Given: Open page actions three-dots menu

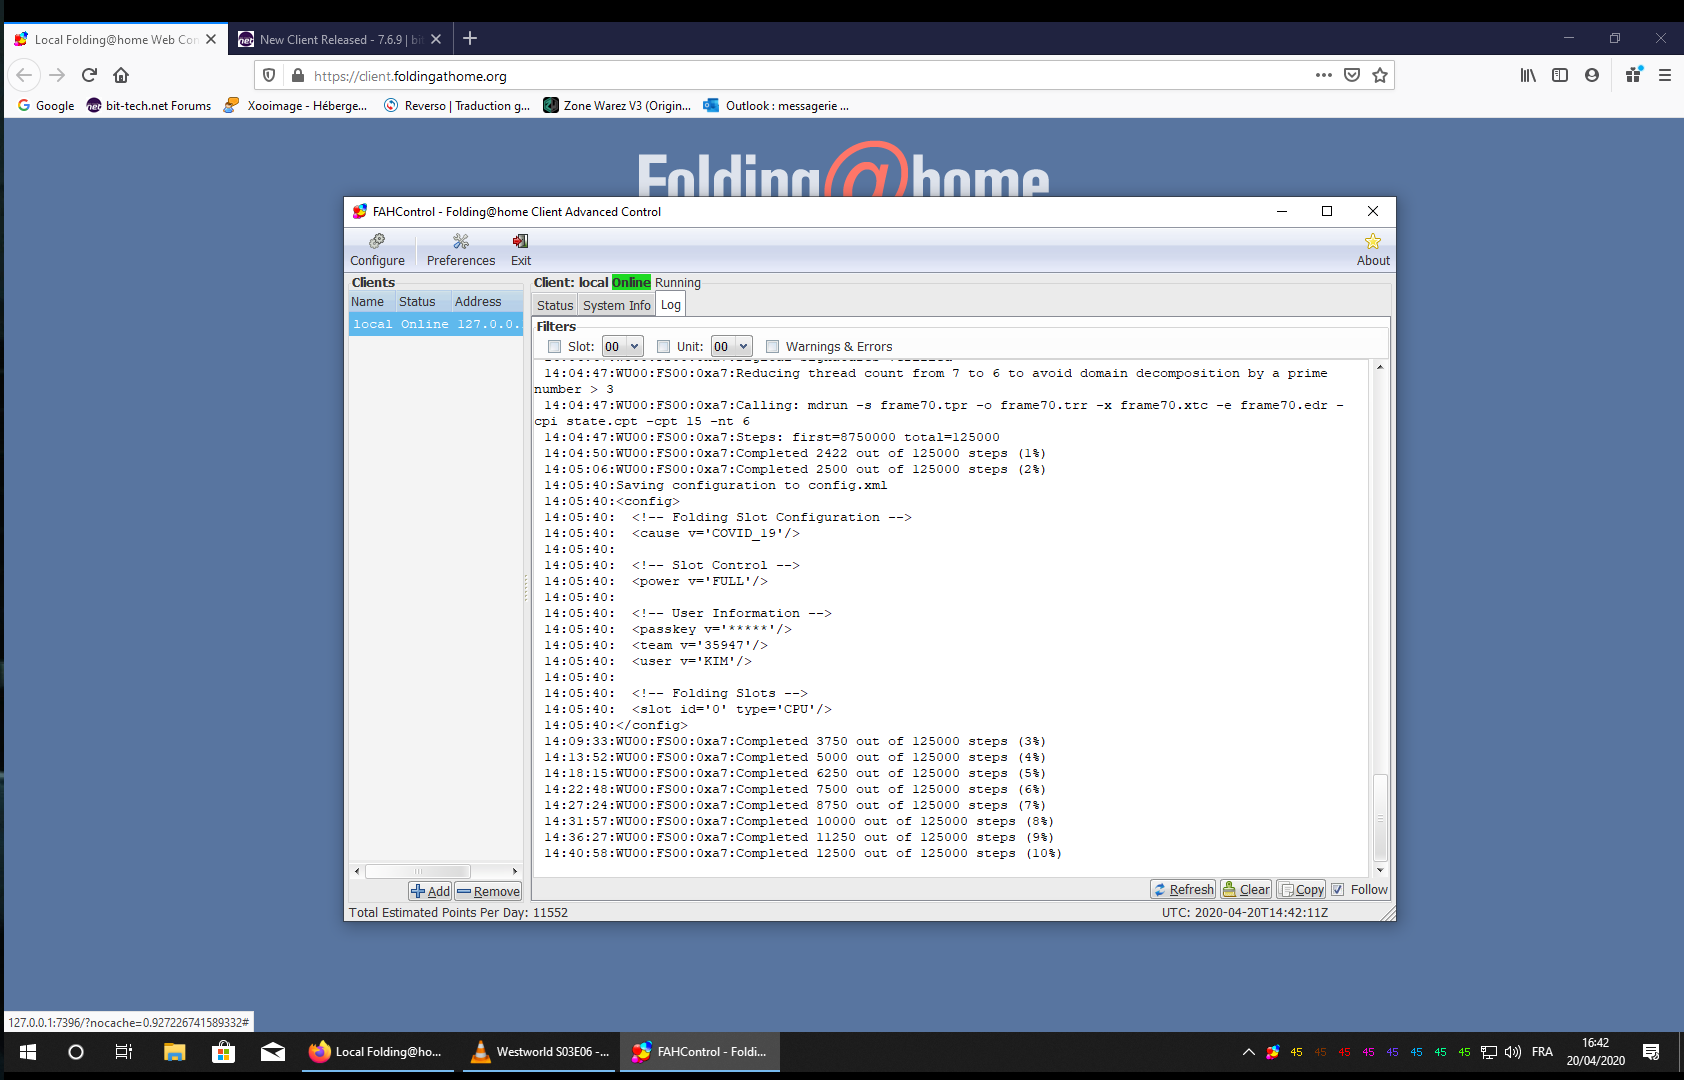Looking at the screenshot, I should tap(1324, 75).
